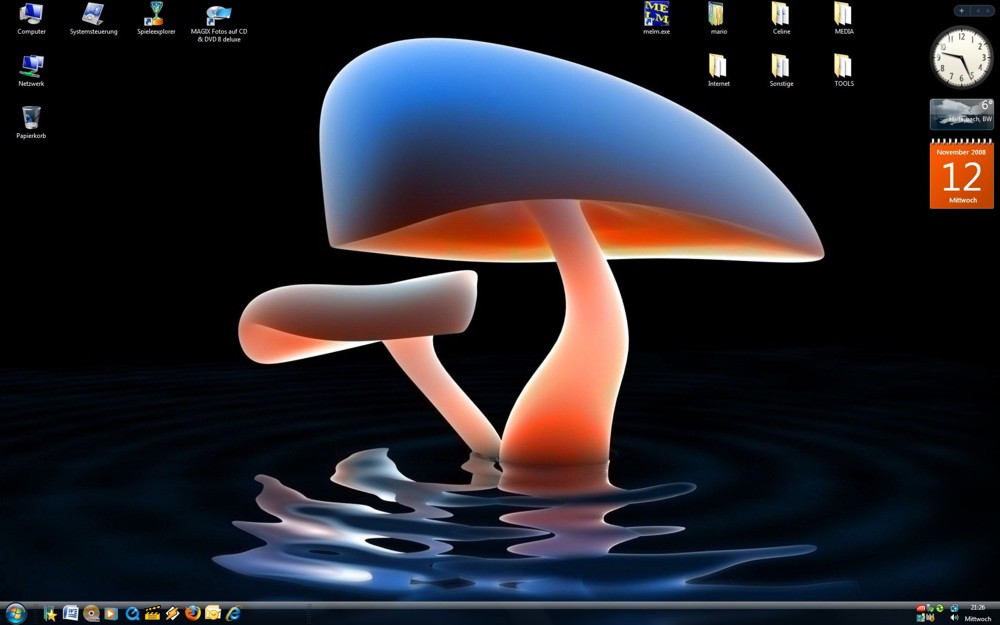Launch Internet Explorer from quick launch
This screenshot has height=625, width=1000.
pyautogui.click(x=234, y=613)
